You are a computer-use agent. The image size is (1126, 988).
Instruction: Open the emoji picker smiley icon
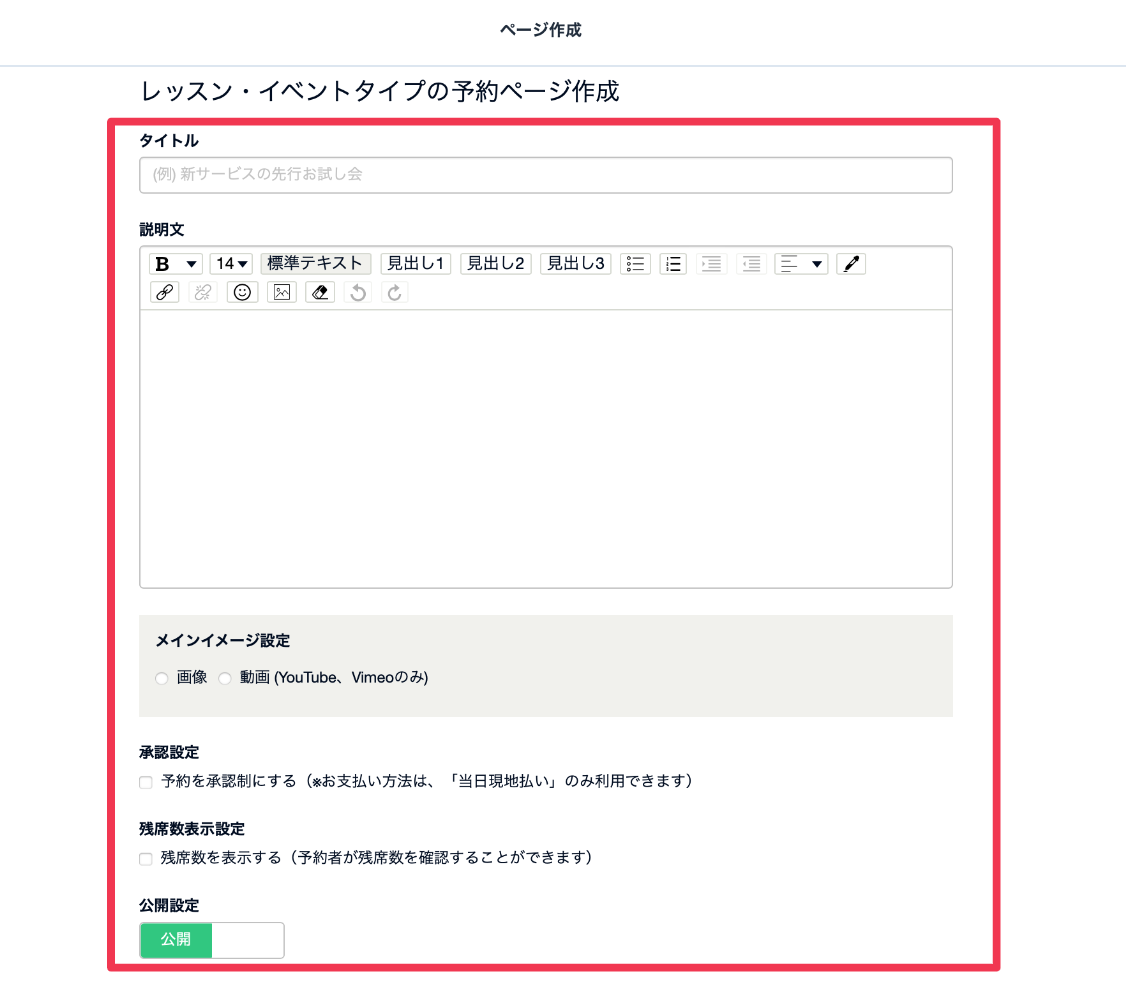[242, 292]
